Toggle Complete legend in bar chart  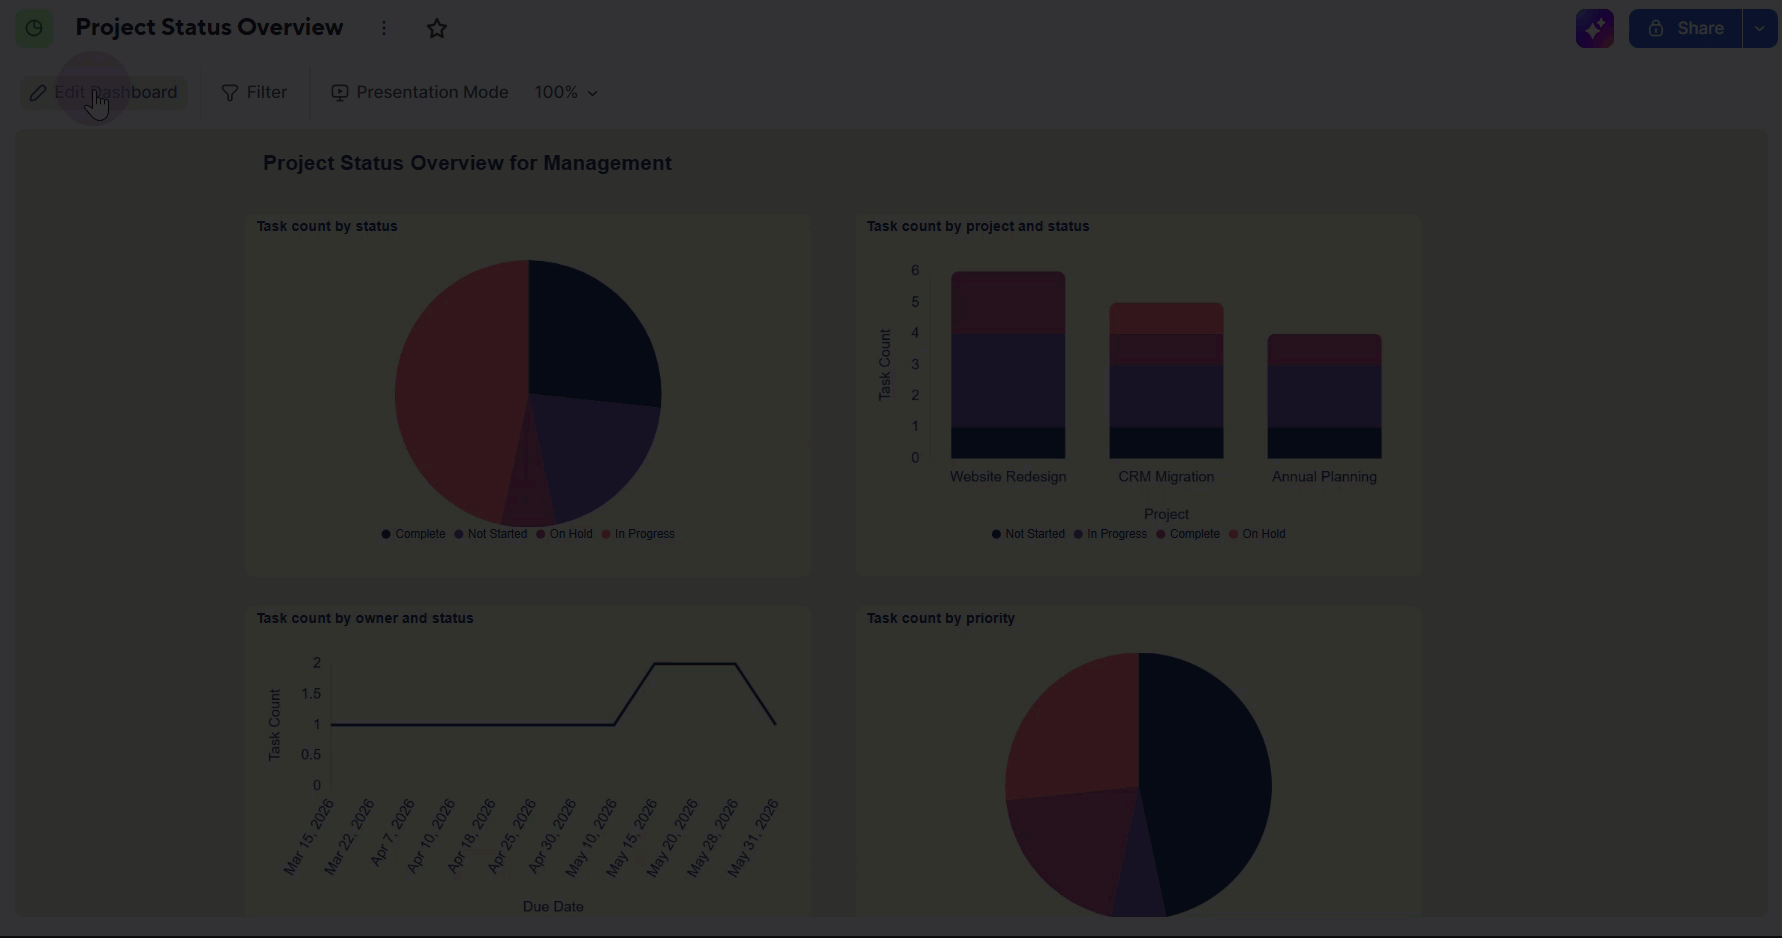coord(1188,534)
